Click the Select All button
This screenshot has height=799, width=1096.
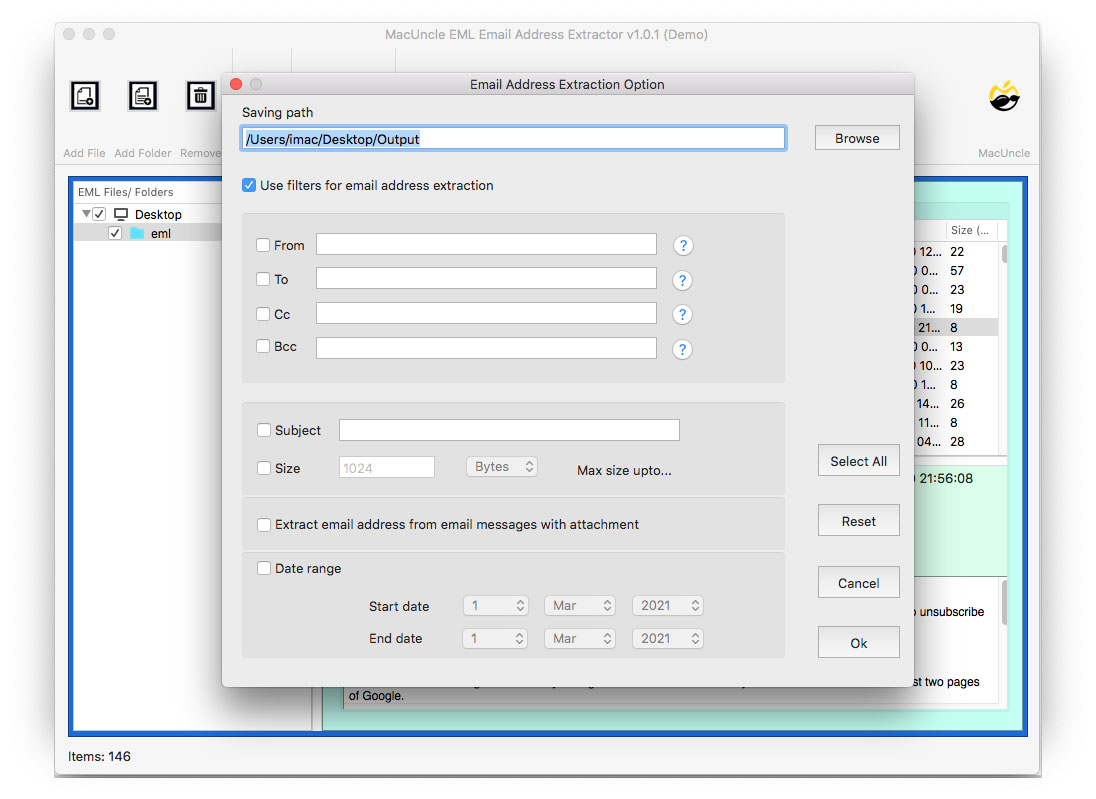(x=858, y=461)
